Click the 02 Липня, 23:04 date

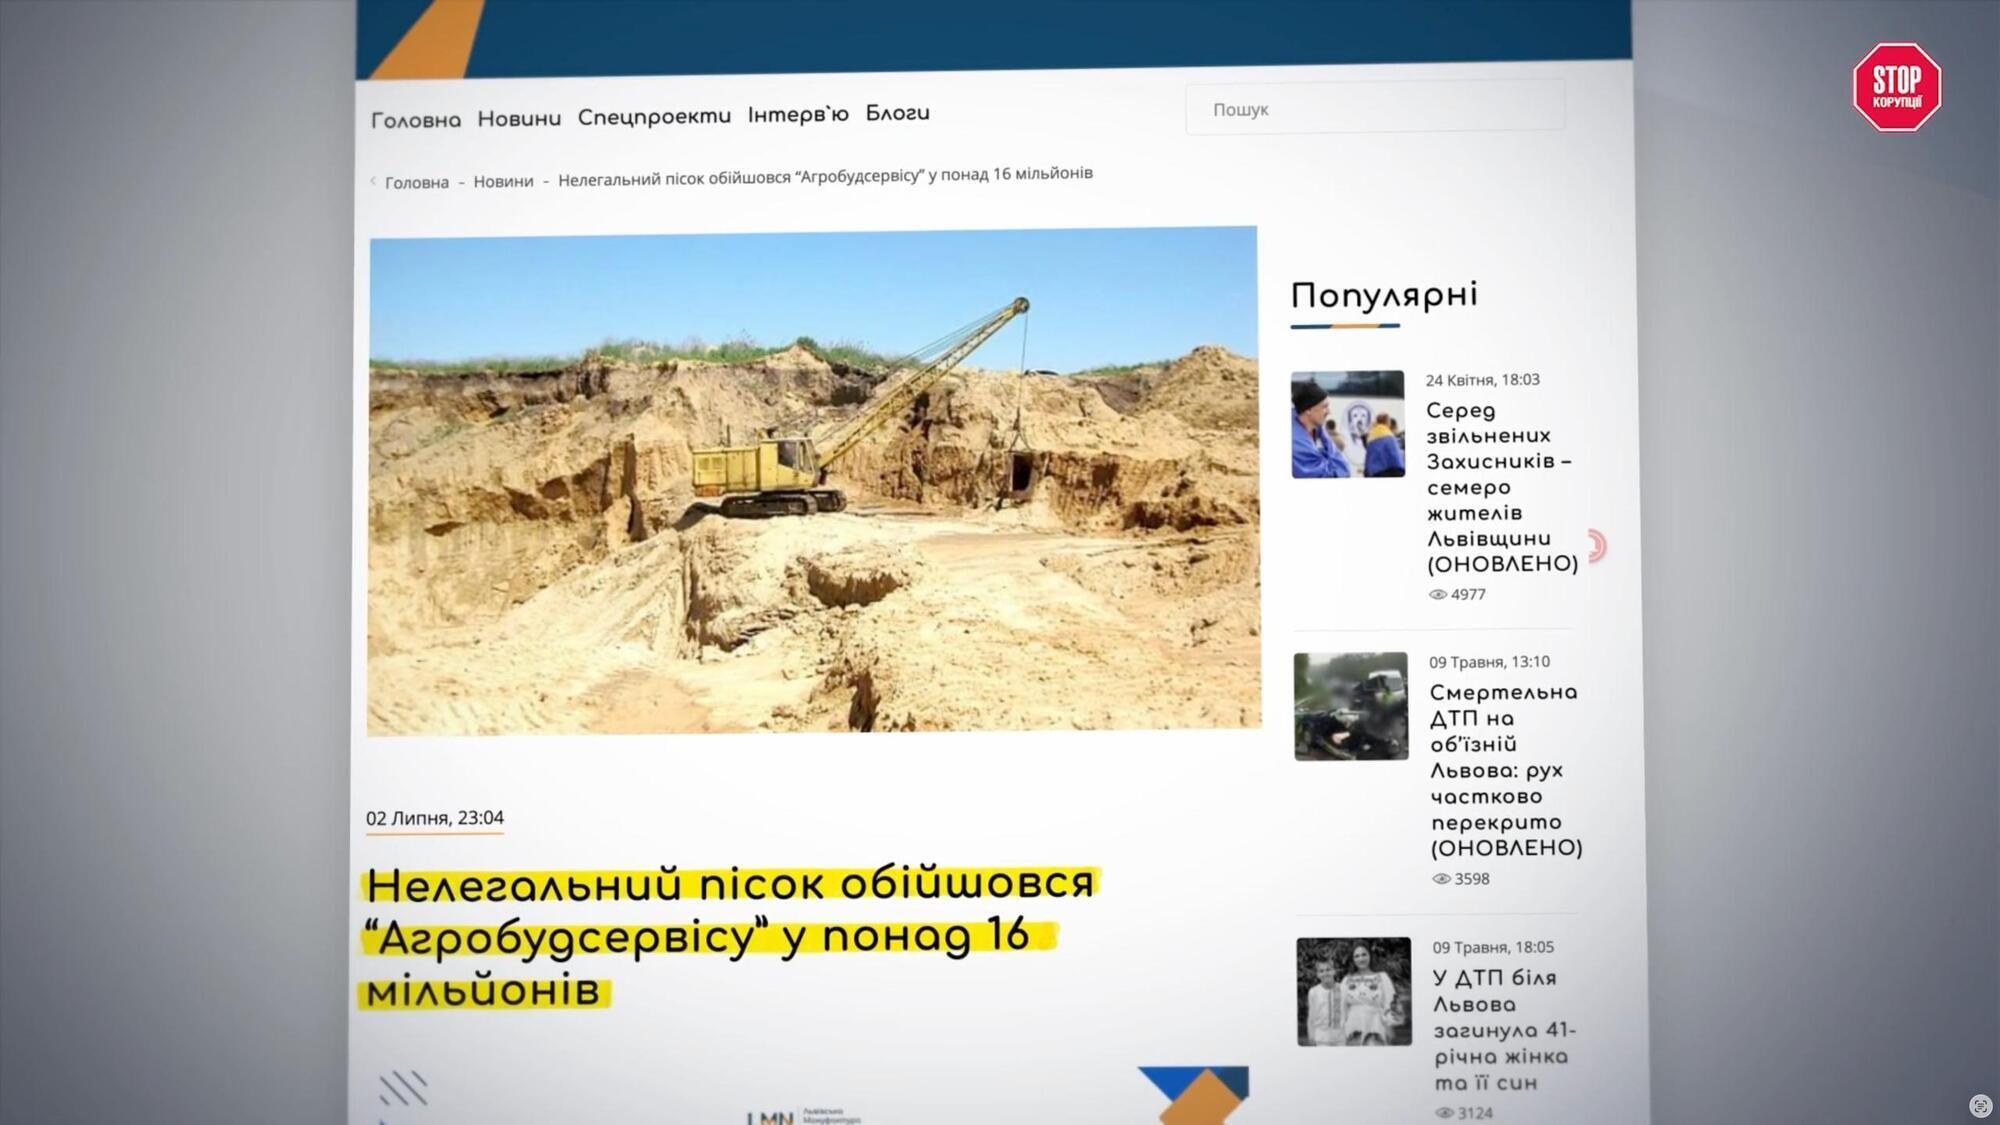pyautogui.click(x=434, y=818)
